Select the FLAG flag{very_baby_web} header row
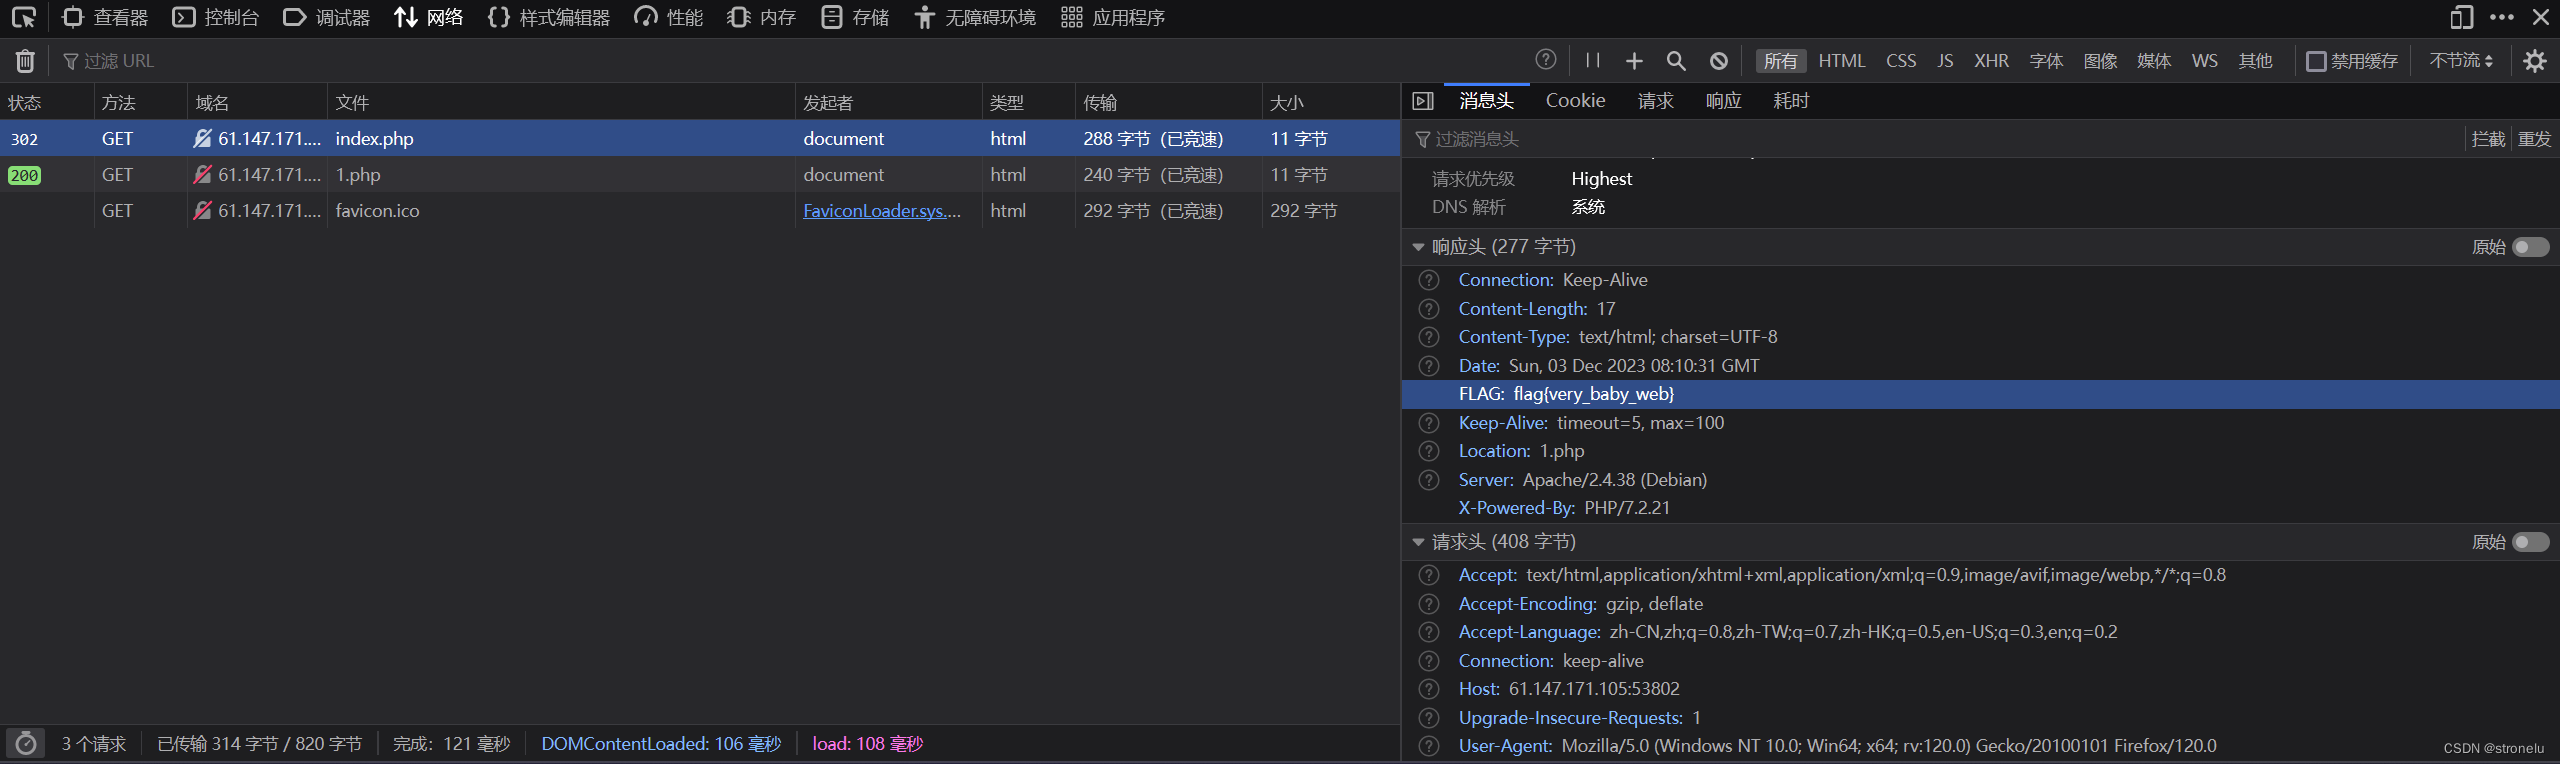Viewport: 2560px width, 764px height. [1980, 394]
